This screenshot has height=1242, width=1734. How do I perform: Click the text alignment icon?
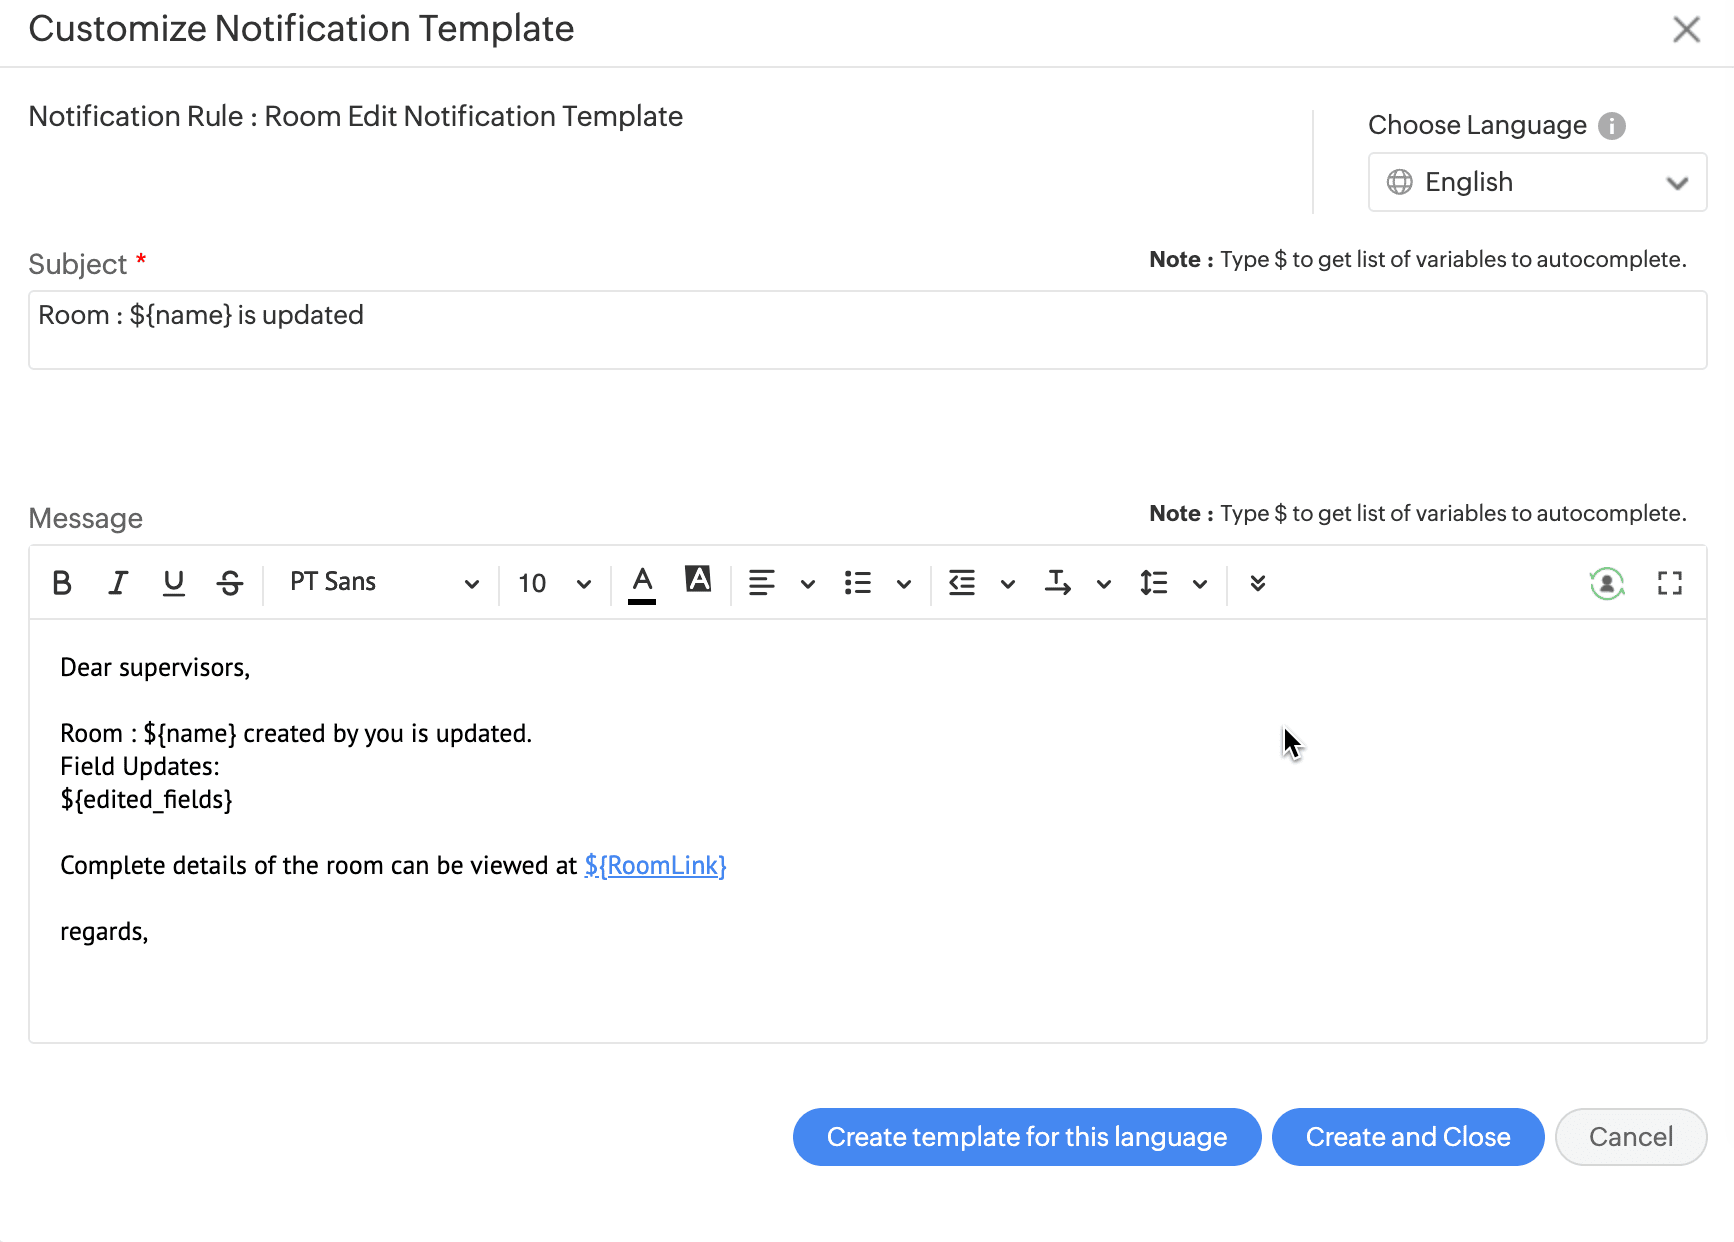(762, 583)
